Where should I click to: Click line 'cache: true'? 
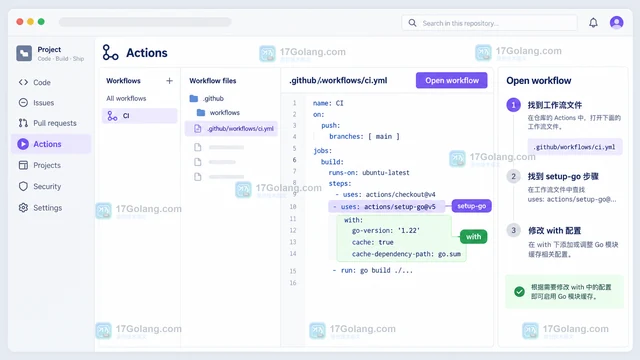click(x=373, y=242)
